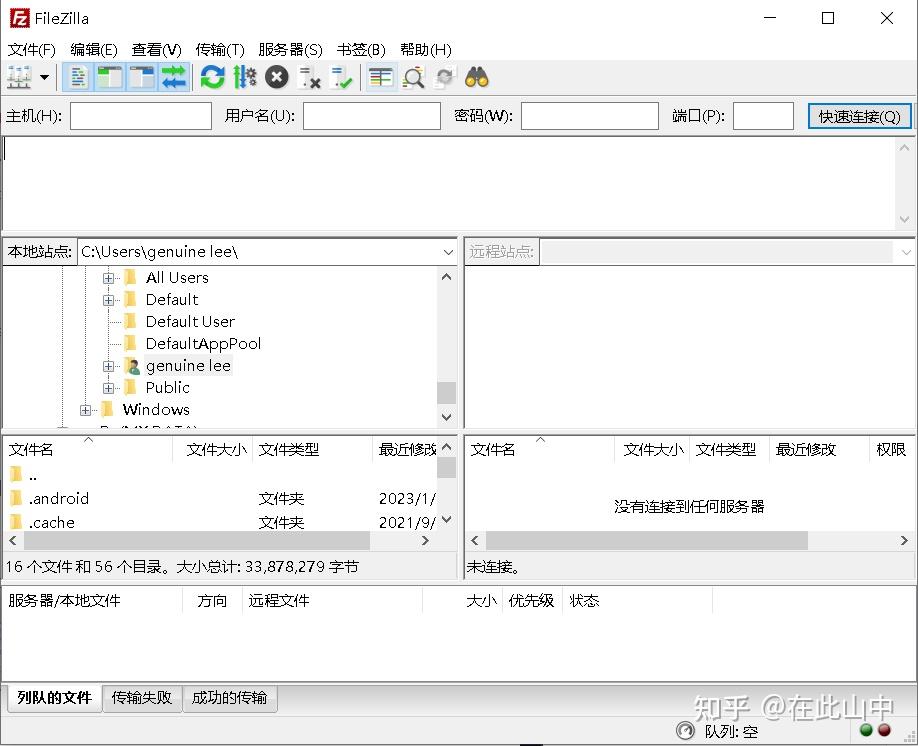Cancel the current operation icon

(x=277, y=77)
